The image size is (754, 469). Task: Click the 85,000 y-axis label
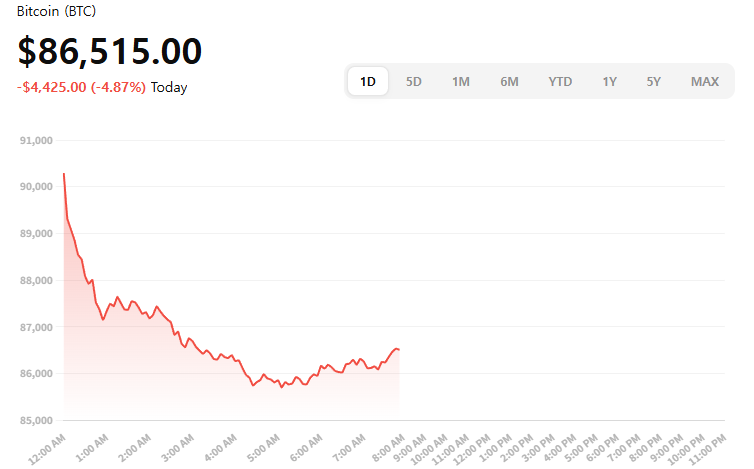pos(35,420)
